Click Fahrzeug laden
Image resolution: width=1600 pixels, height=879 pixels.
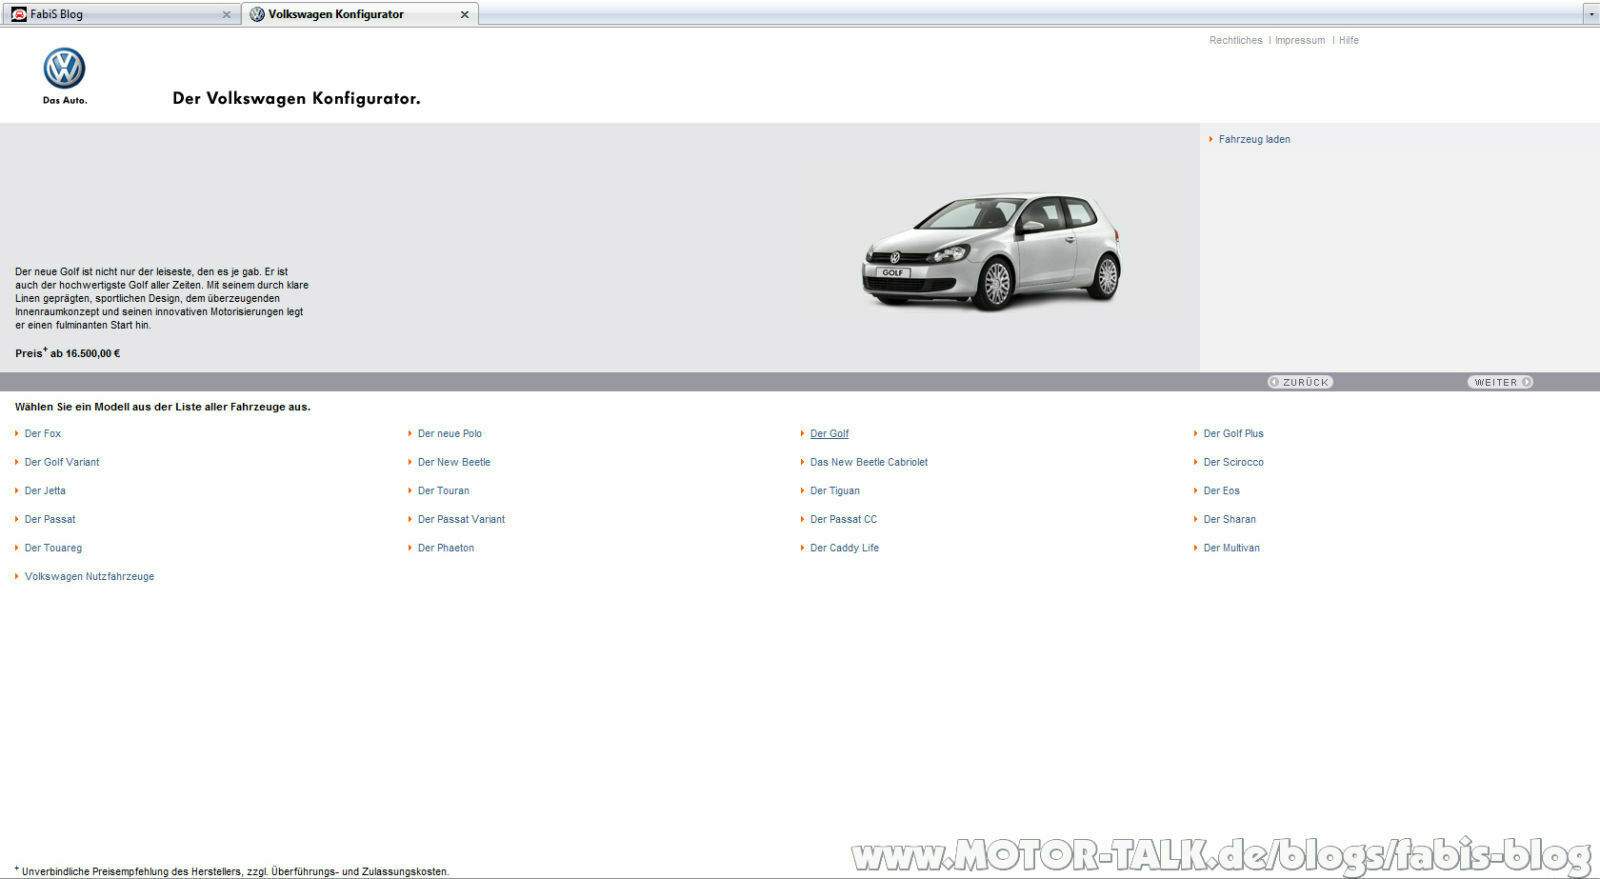(1254, 140)
